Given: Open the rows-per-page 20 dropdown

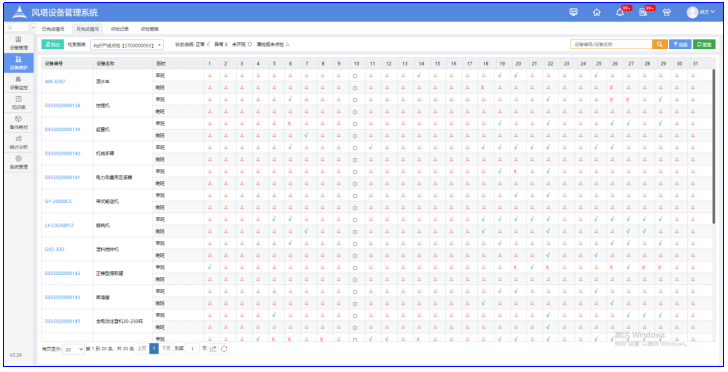Looking at the screenshot, I should (x=74, y=349).
